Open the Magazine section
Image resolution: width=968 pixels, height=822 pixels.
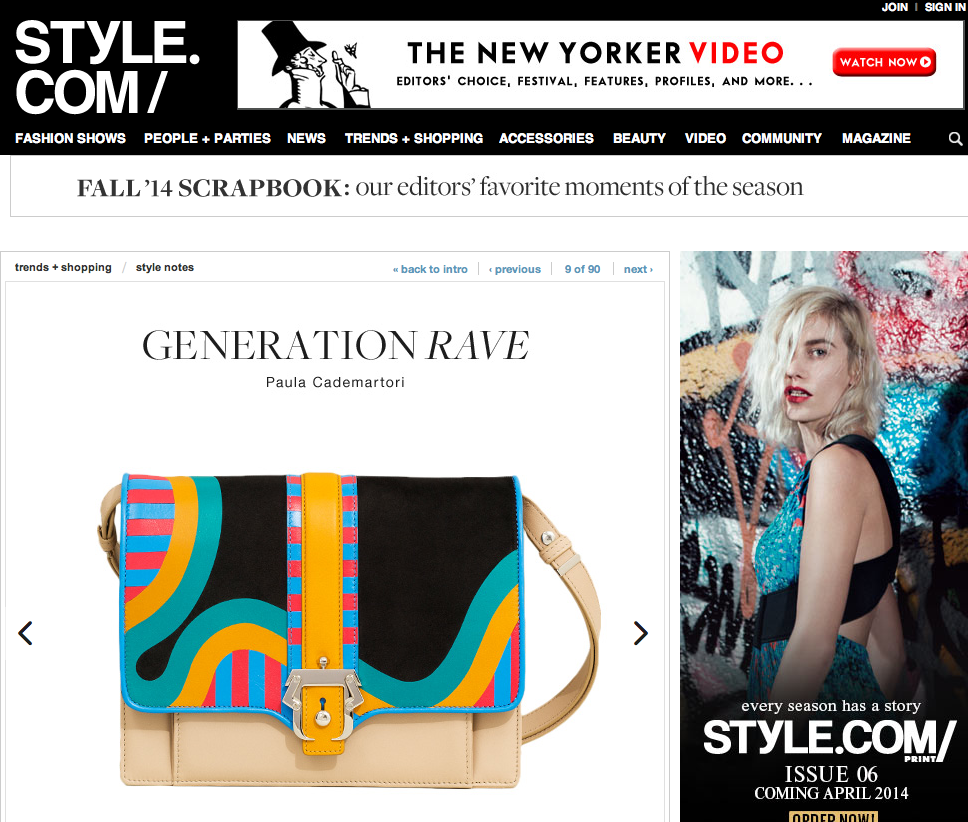click(x=876, y=138)
